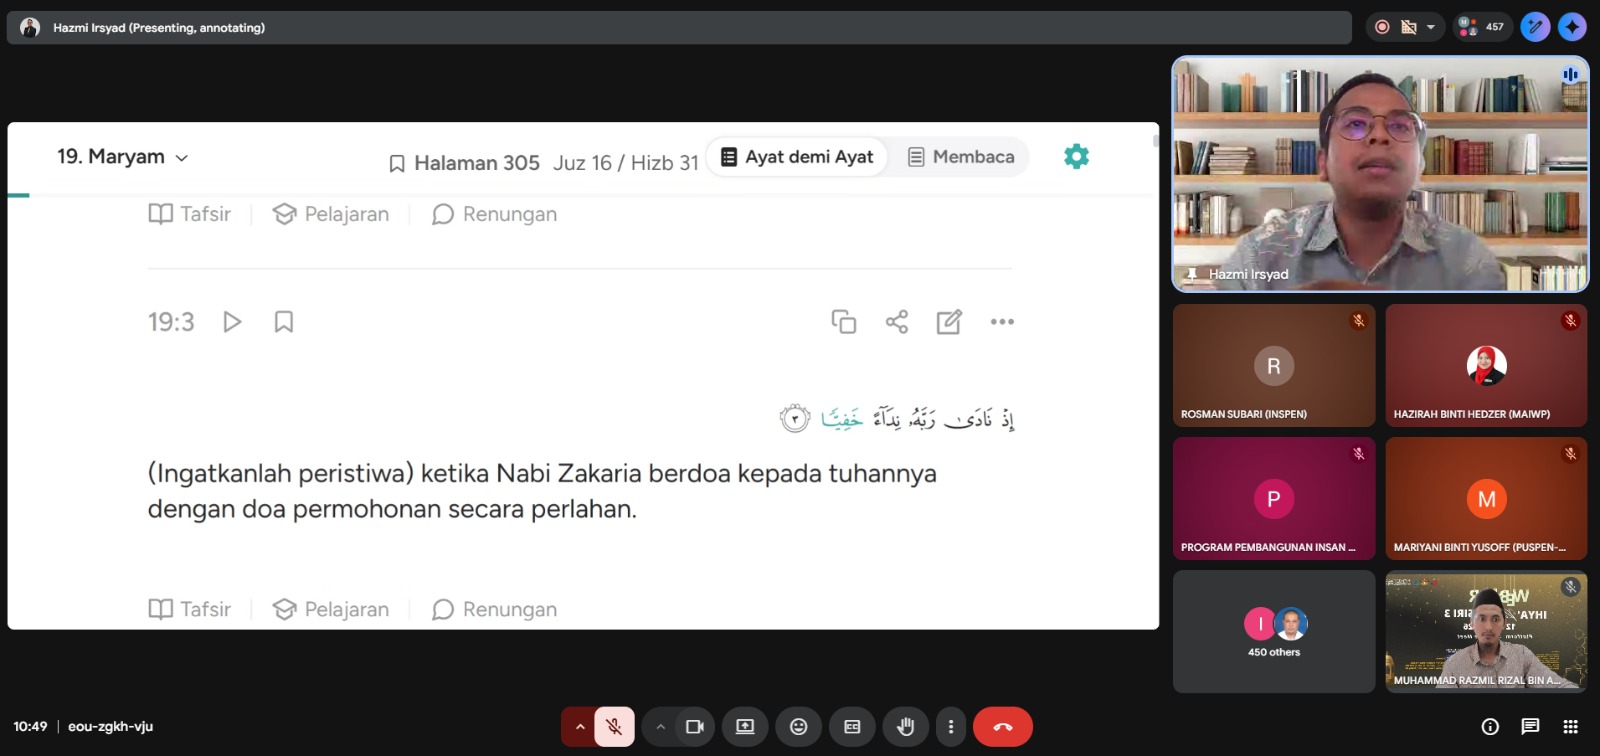
Task: Play audio for verse 19:3
Action: (232, 322)
